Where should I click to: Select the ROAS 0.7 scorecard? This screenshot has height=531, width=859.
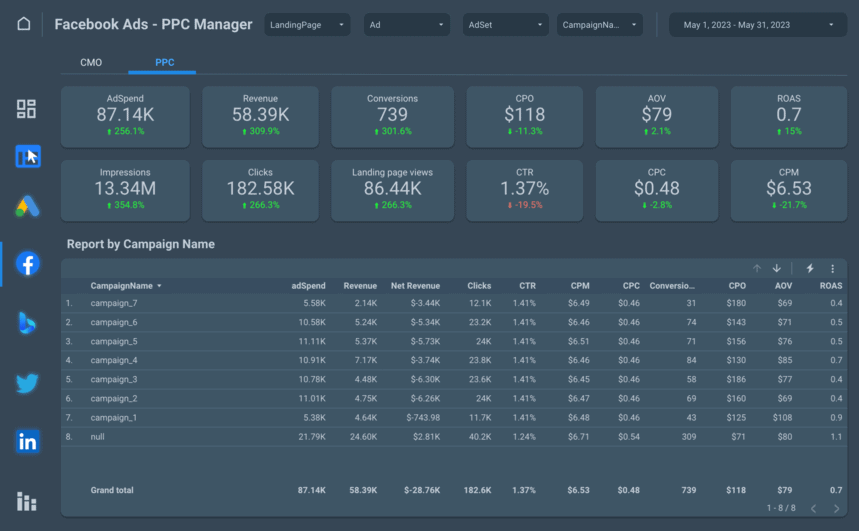click(789, 116)
